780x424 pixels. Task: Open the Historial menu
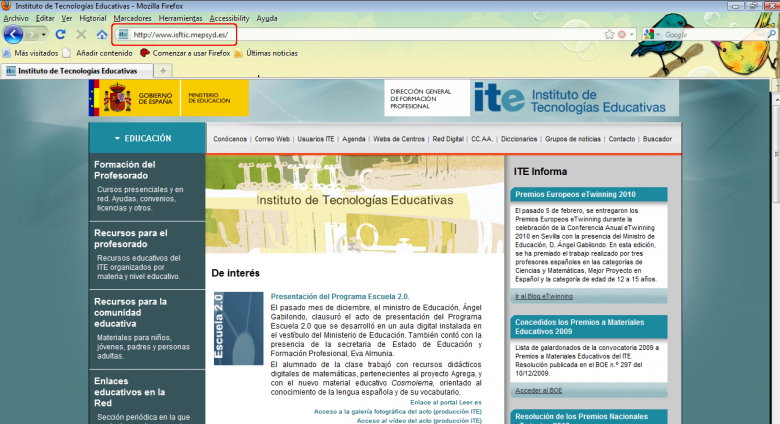point(93,18)
